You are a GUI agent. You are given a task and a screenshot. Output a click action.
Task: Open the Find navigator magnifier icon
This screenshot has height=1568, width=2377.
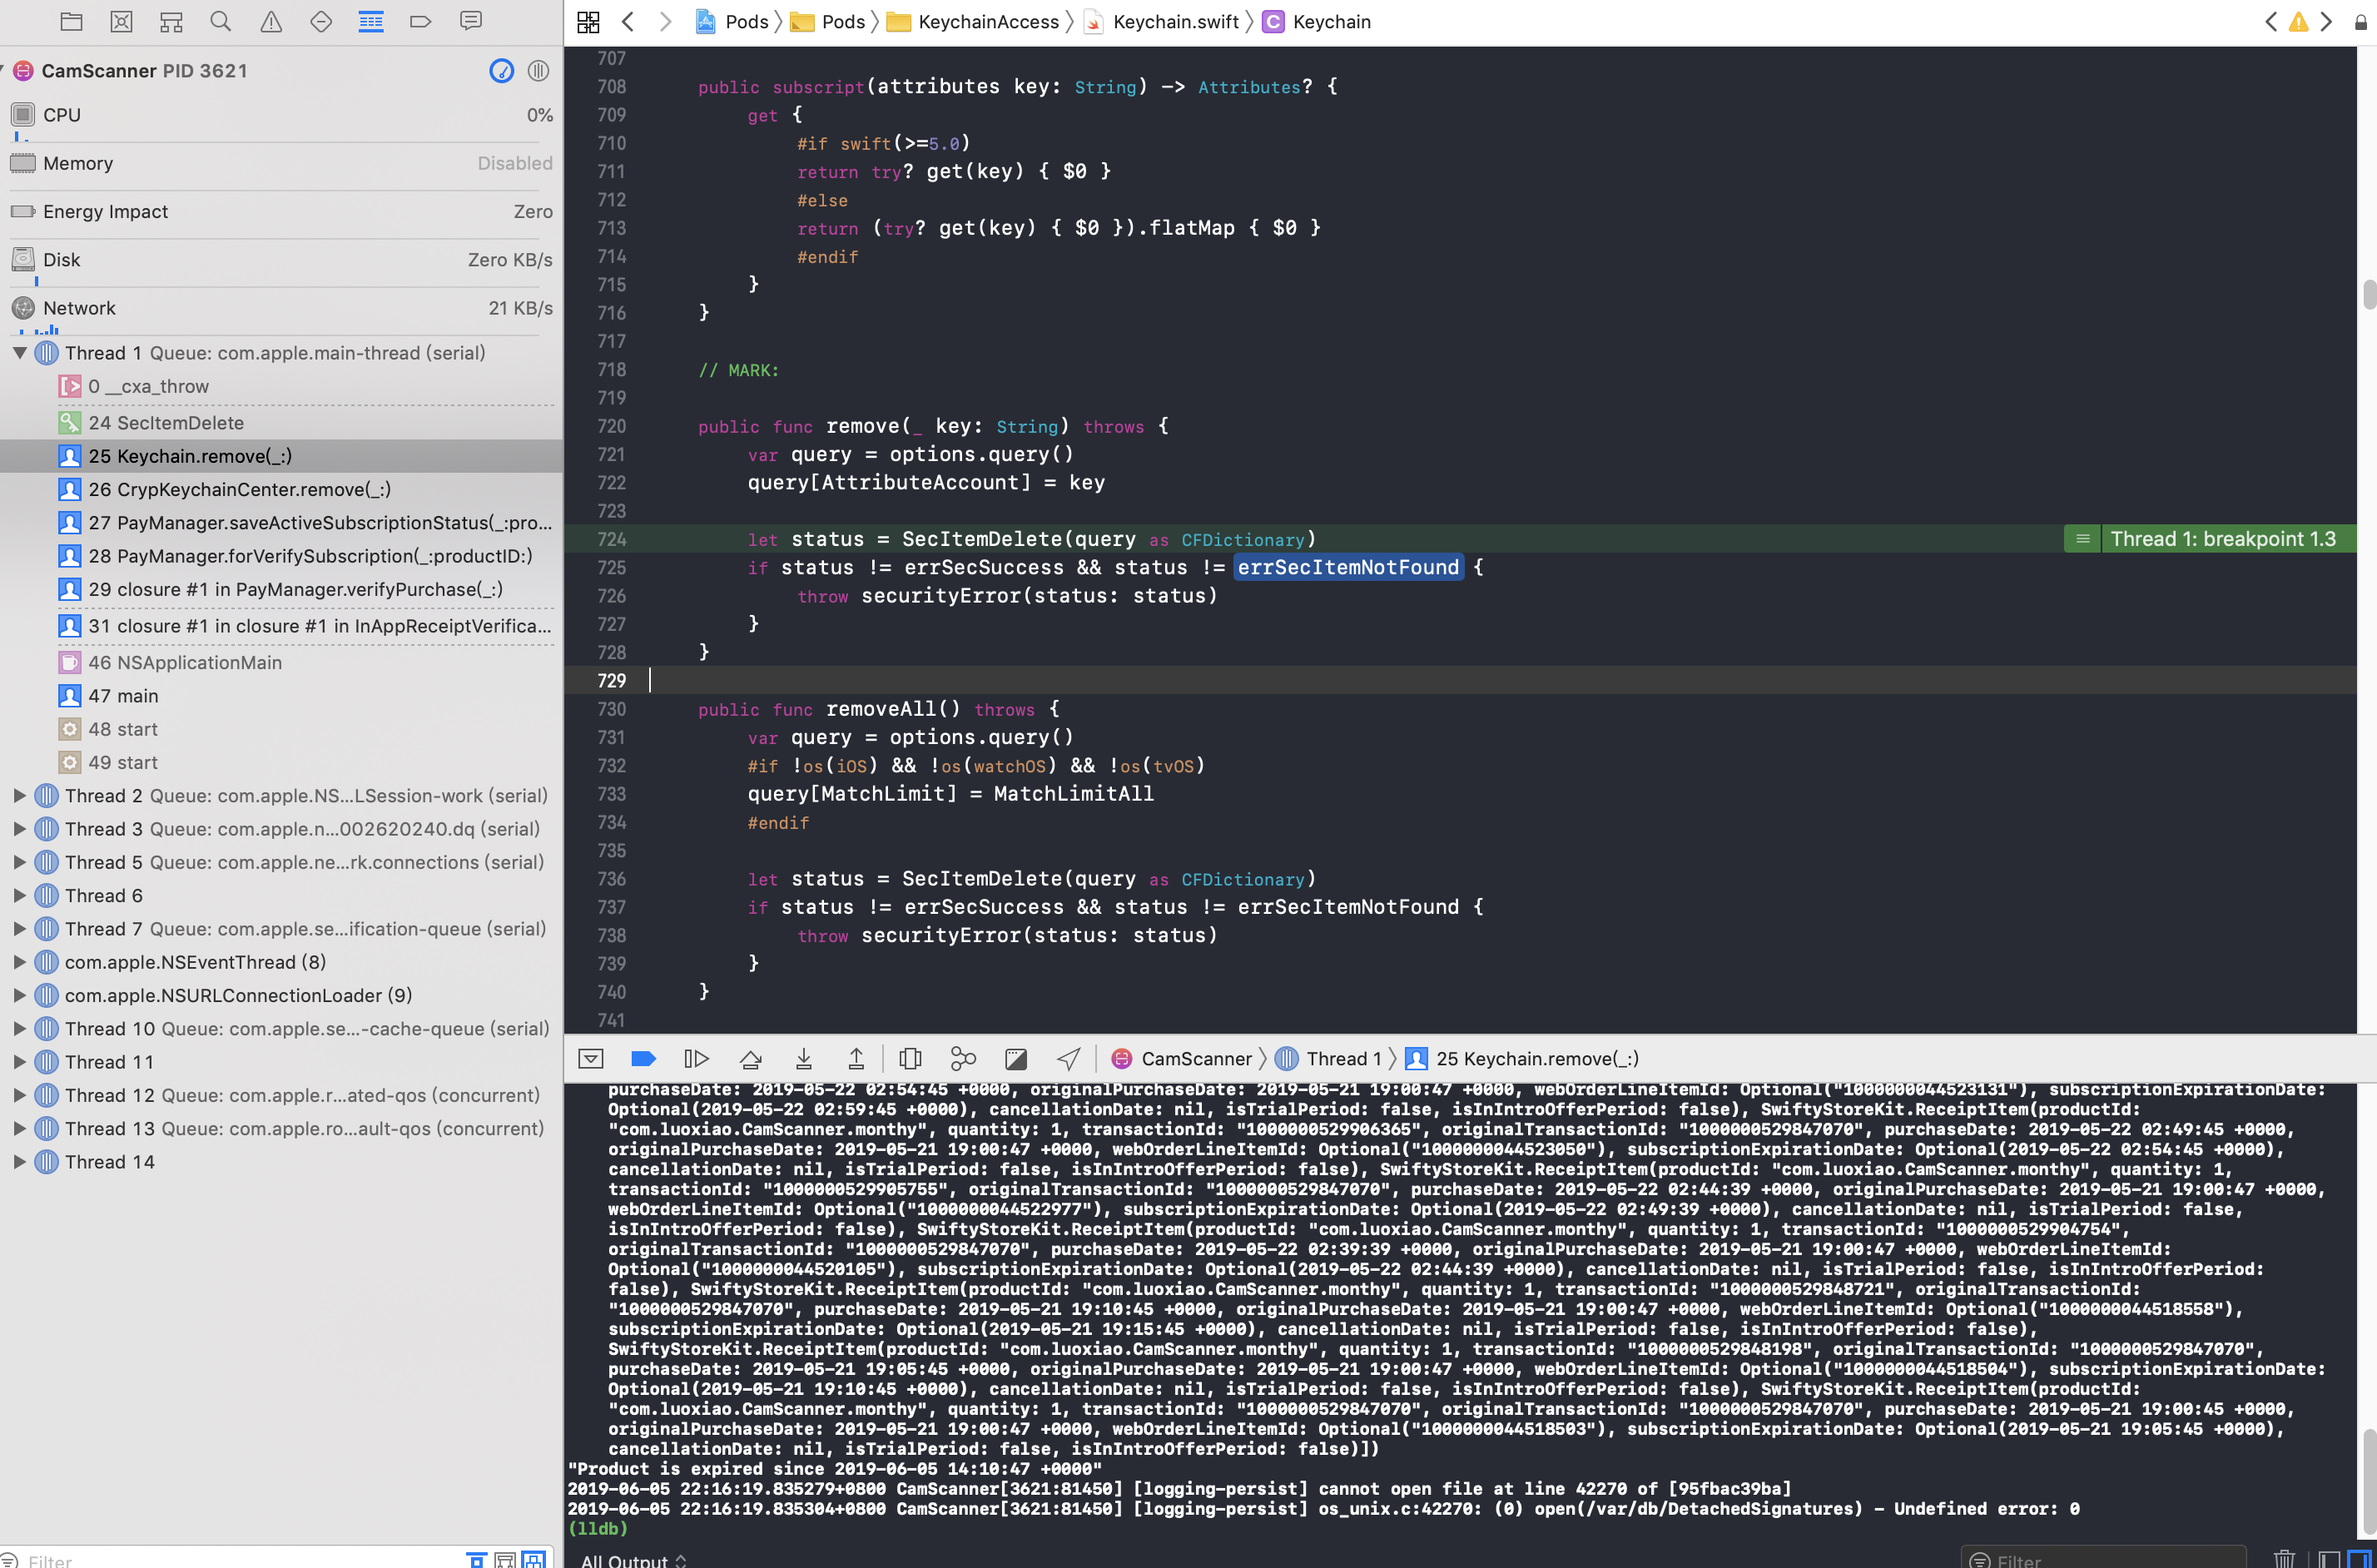[220, 20]
